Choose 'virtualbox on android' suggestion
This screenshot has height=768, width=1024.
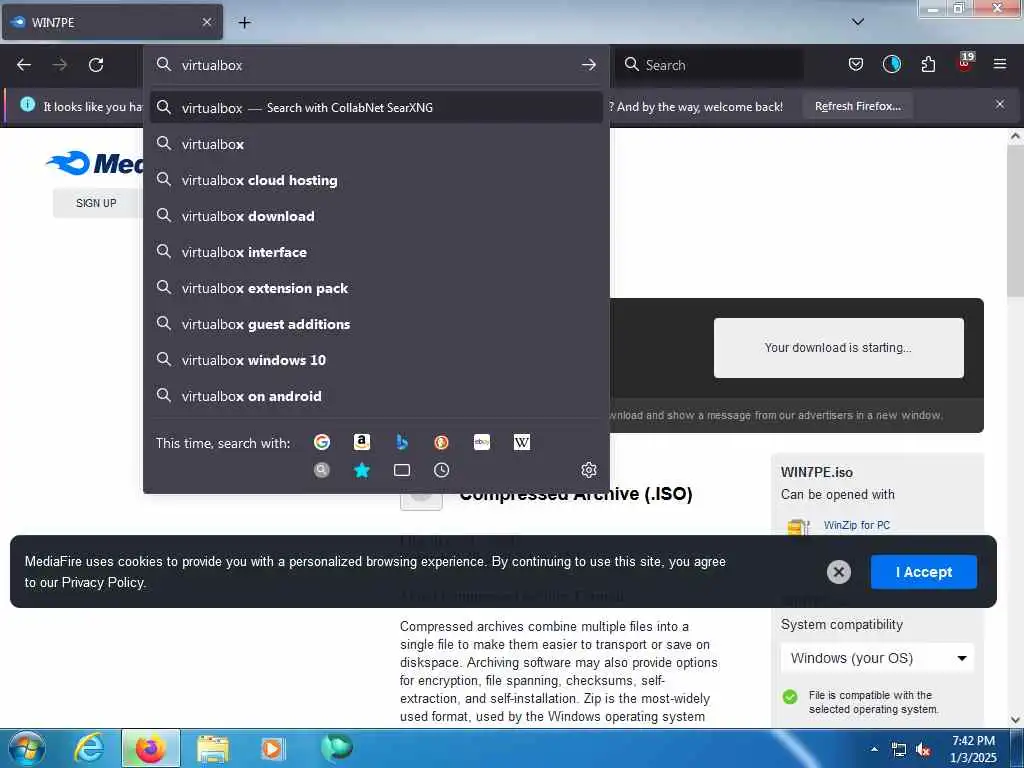pyautogui.click(x=376, y=396)
